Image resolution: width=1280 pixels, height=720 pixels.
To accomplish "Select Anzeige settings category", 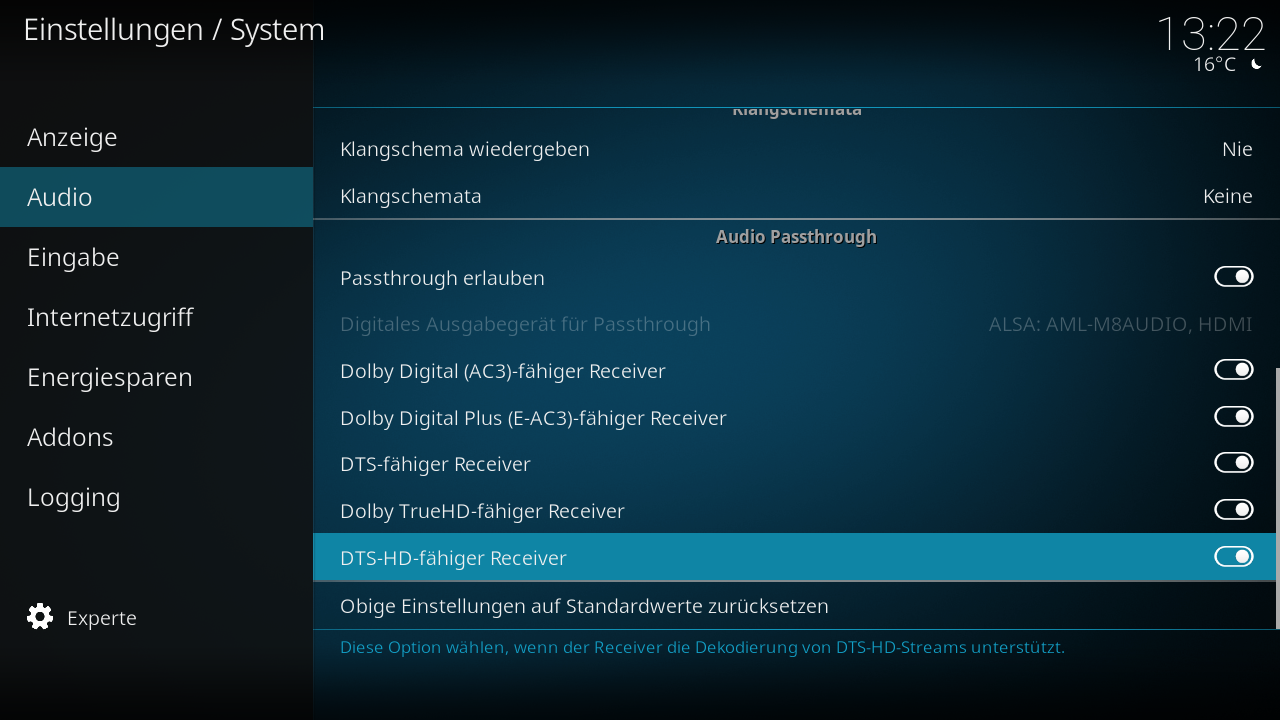I will tap(156, 137).
